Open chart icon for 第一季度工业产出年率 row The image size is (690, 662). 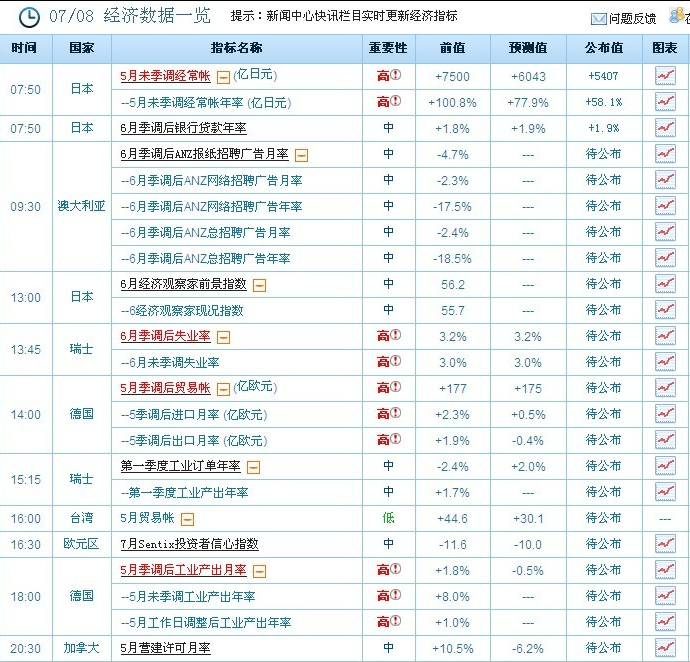pyautogui.click(x=665, y=491)
